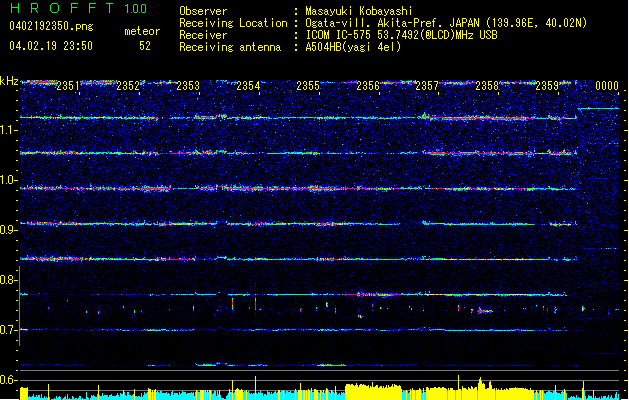The height and width of the screenshot is (400, 629).
Task: Click time marker 2353
Action: [188, 86]
